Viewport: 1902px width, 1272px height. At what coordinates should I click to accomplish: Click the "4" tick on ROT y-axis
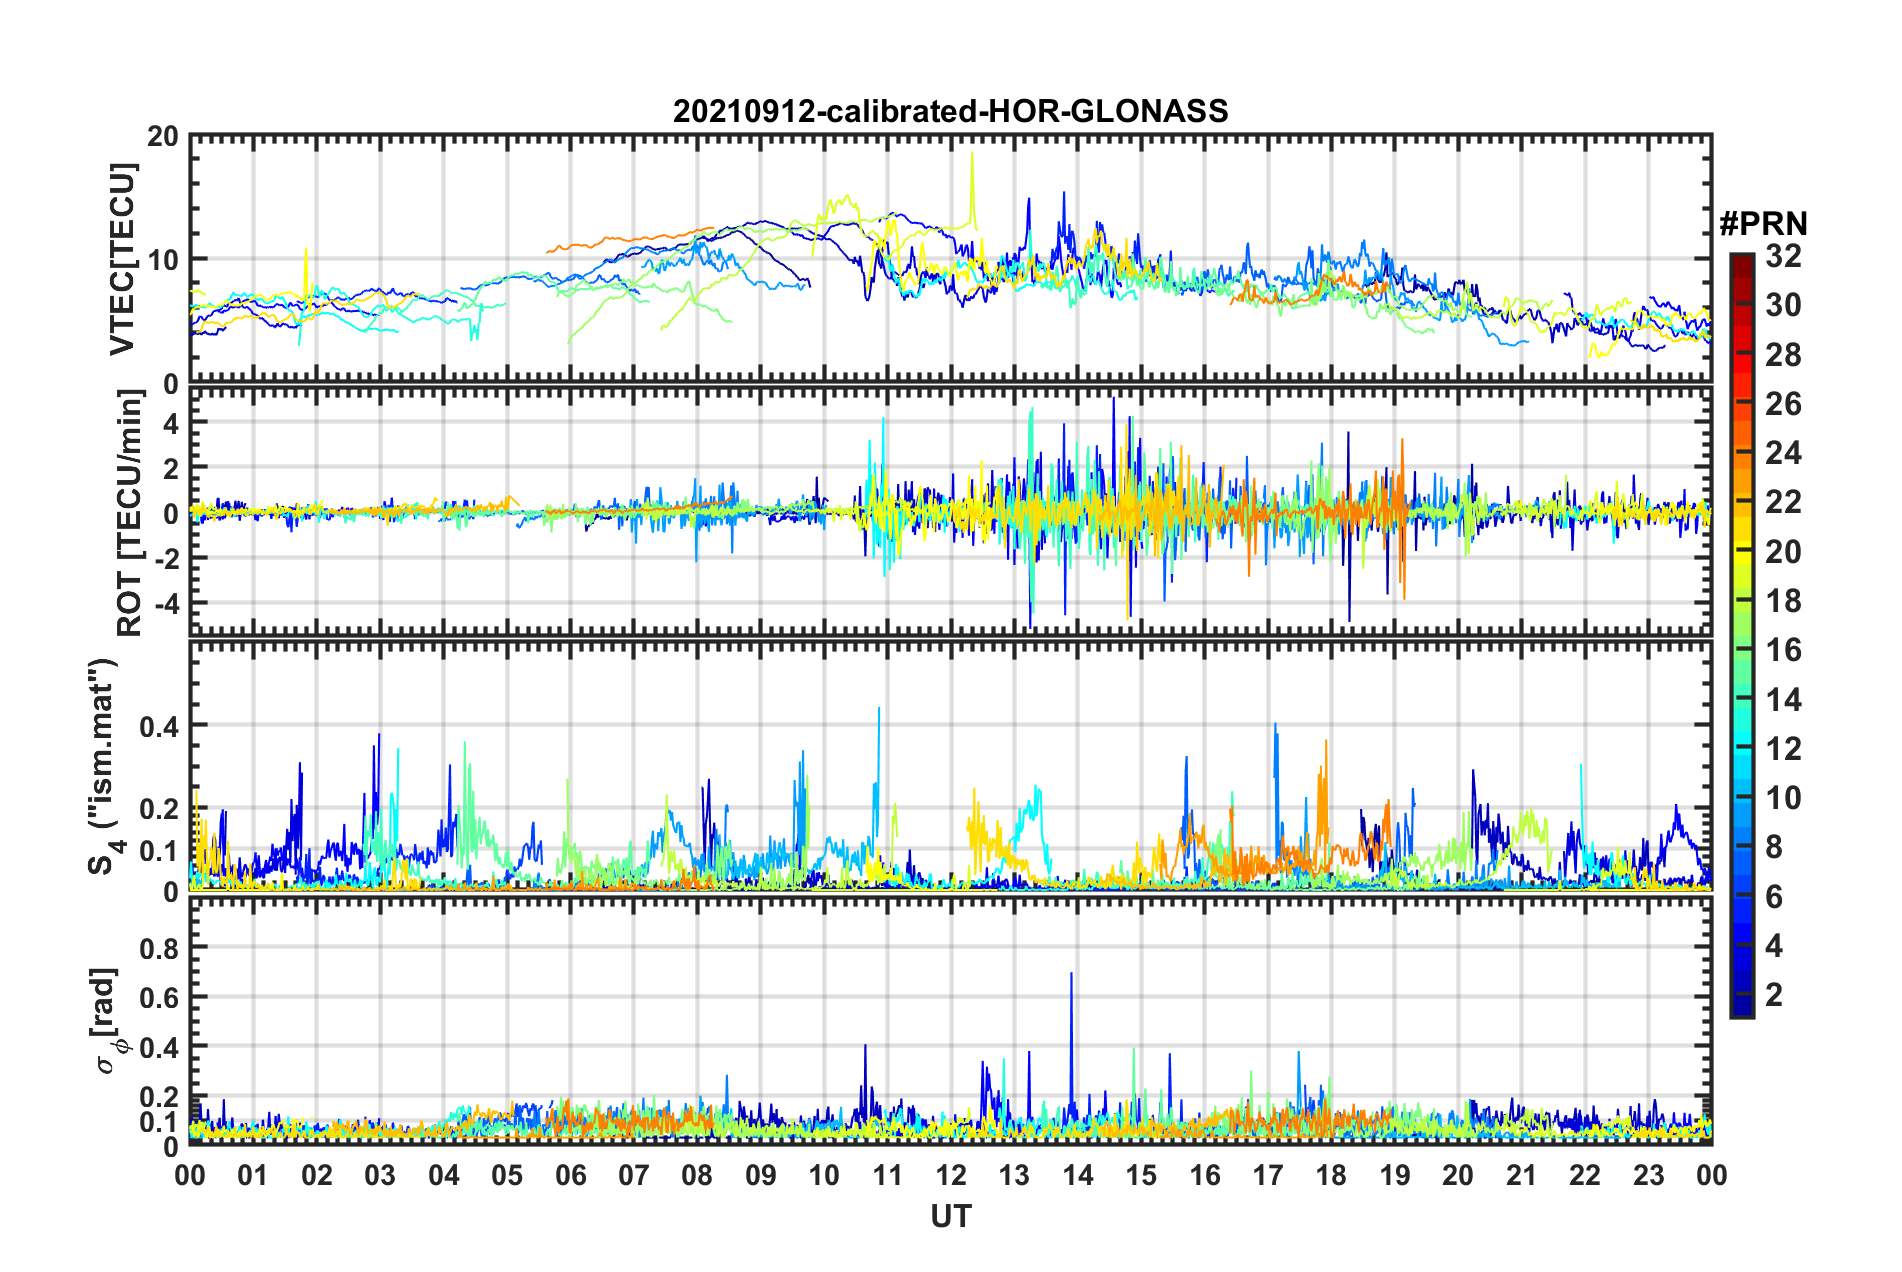click(171, 423)
